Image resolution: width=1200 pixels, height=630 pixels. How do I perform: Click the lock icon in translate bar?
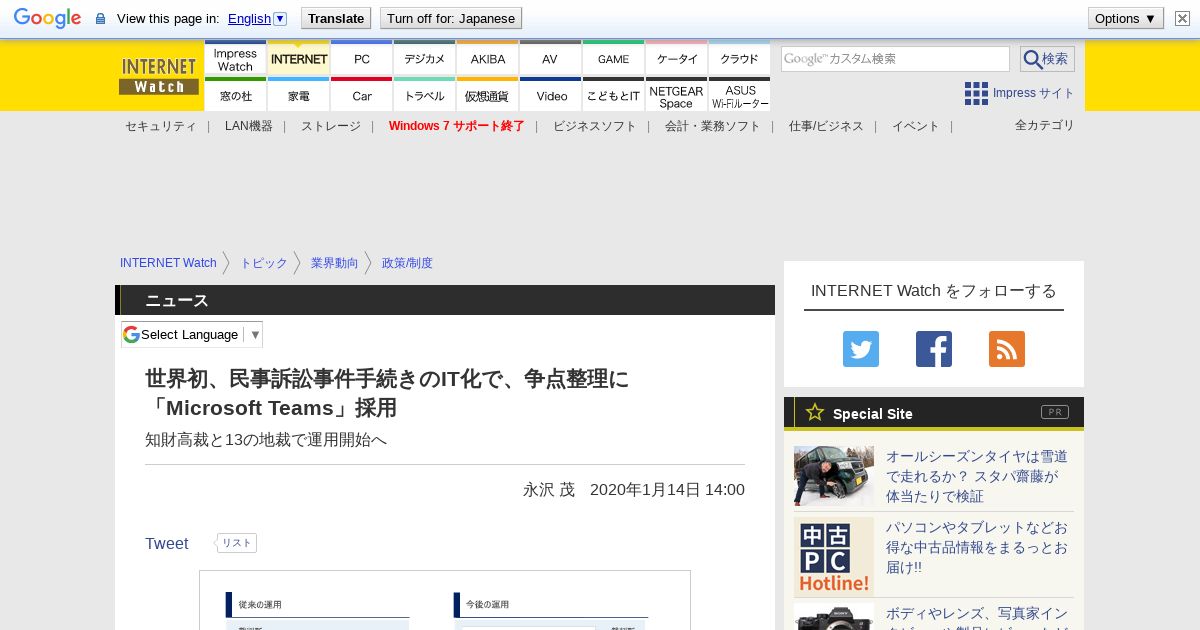click(100, 19)
